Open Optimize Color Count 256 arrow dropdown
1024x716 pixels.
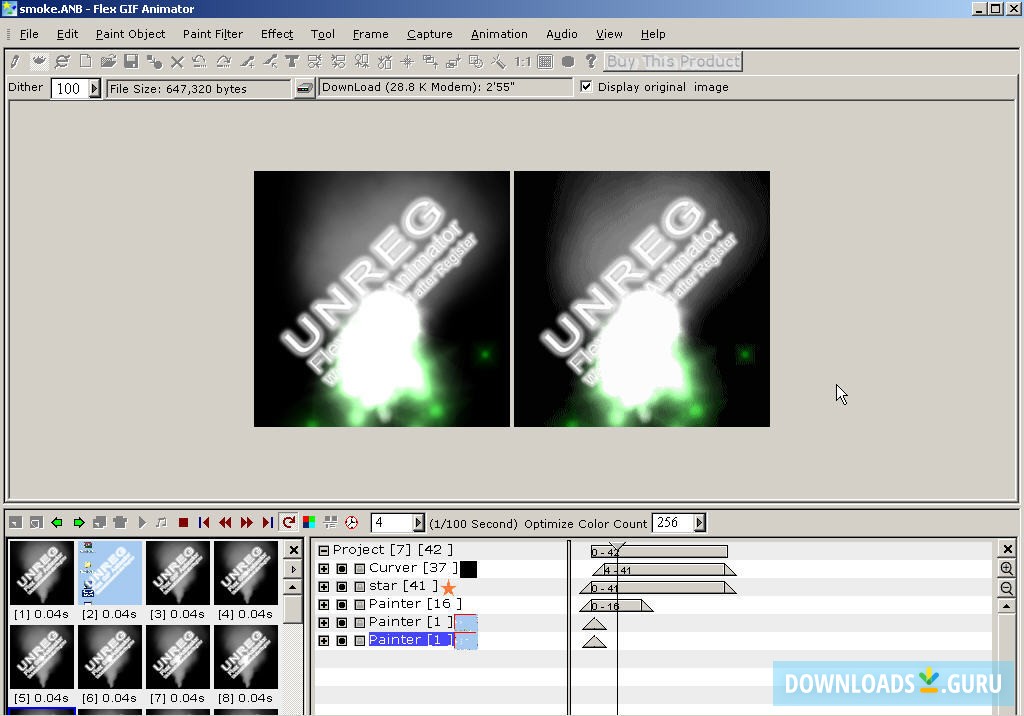[x=699, y=523]
